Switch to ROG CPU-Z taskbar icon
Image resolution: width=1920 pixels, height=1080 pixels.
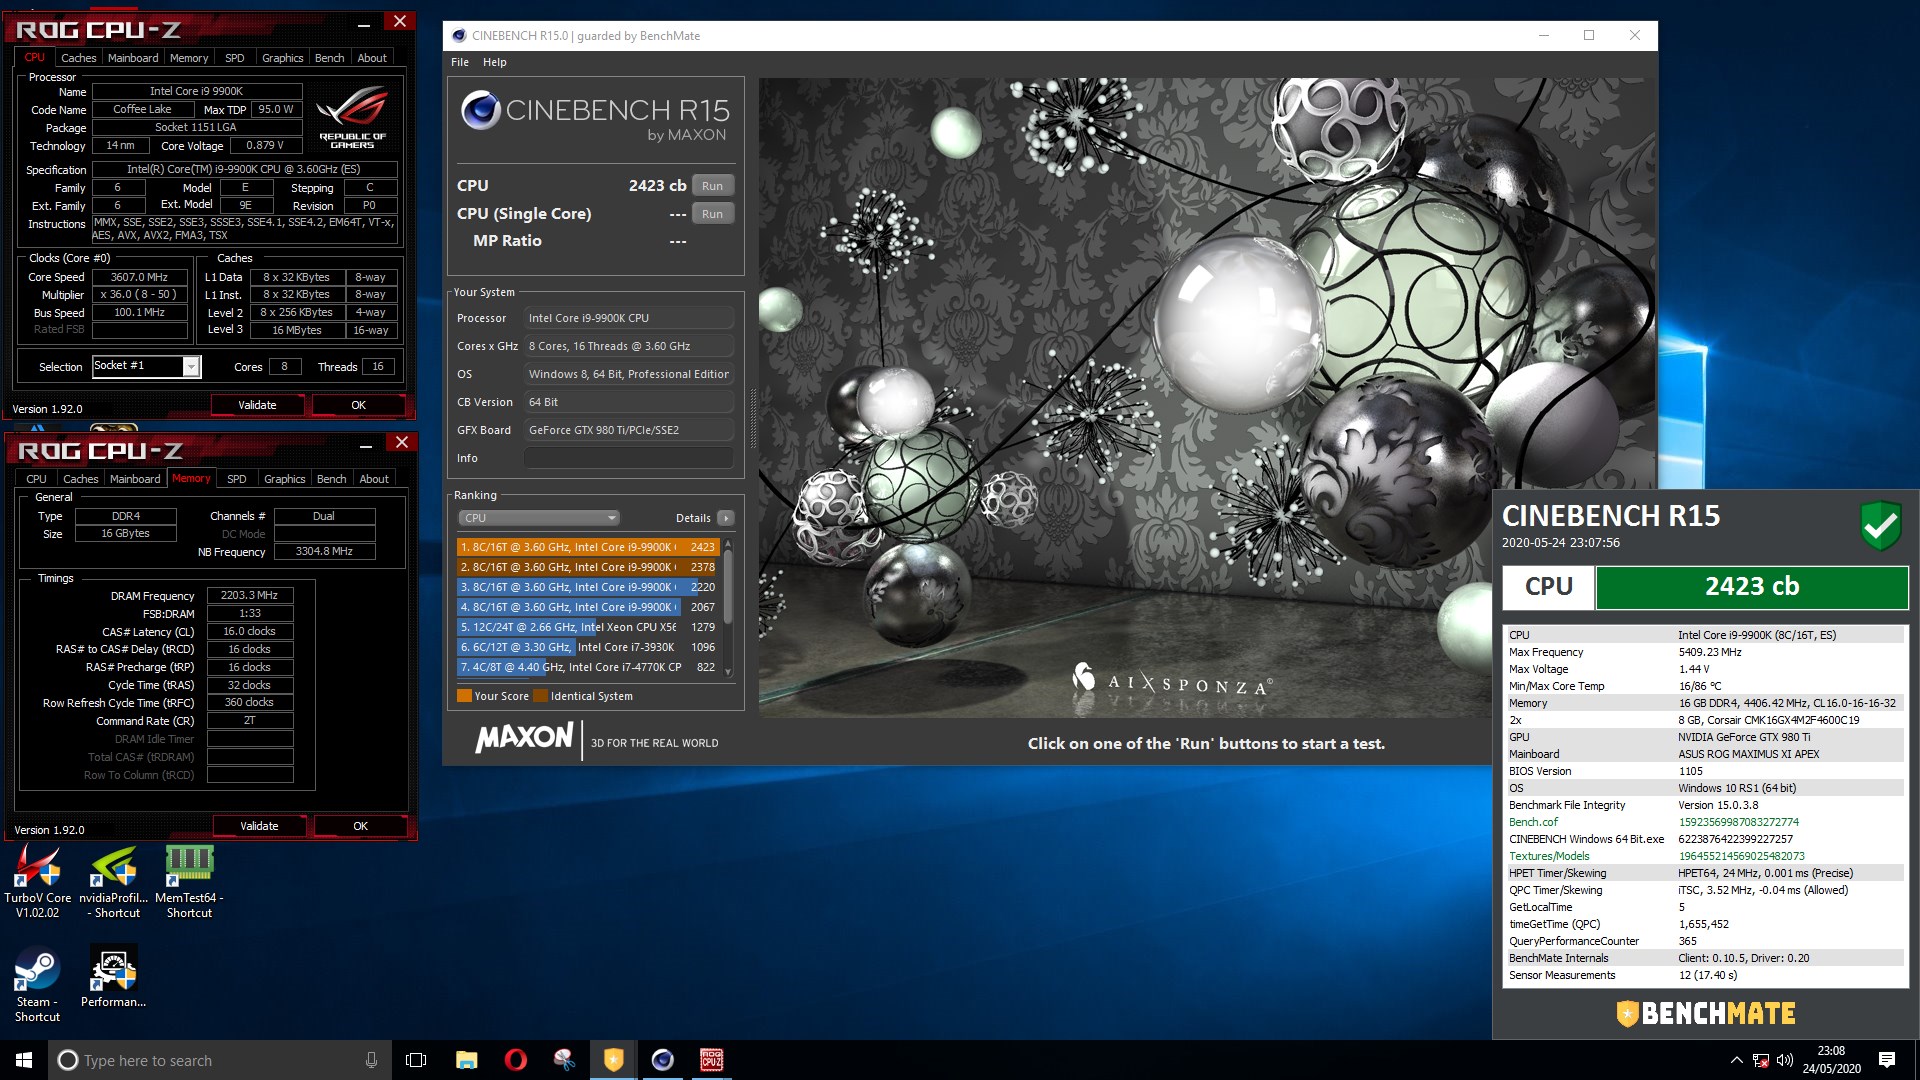tap(711, 1060)
